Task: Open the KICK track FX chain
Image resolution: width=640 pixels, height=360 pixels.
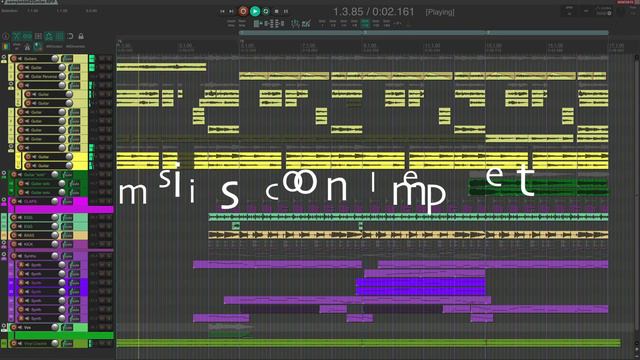Action: point(67,244)
